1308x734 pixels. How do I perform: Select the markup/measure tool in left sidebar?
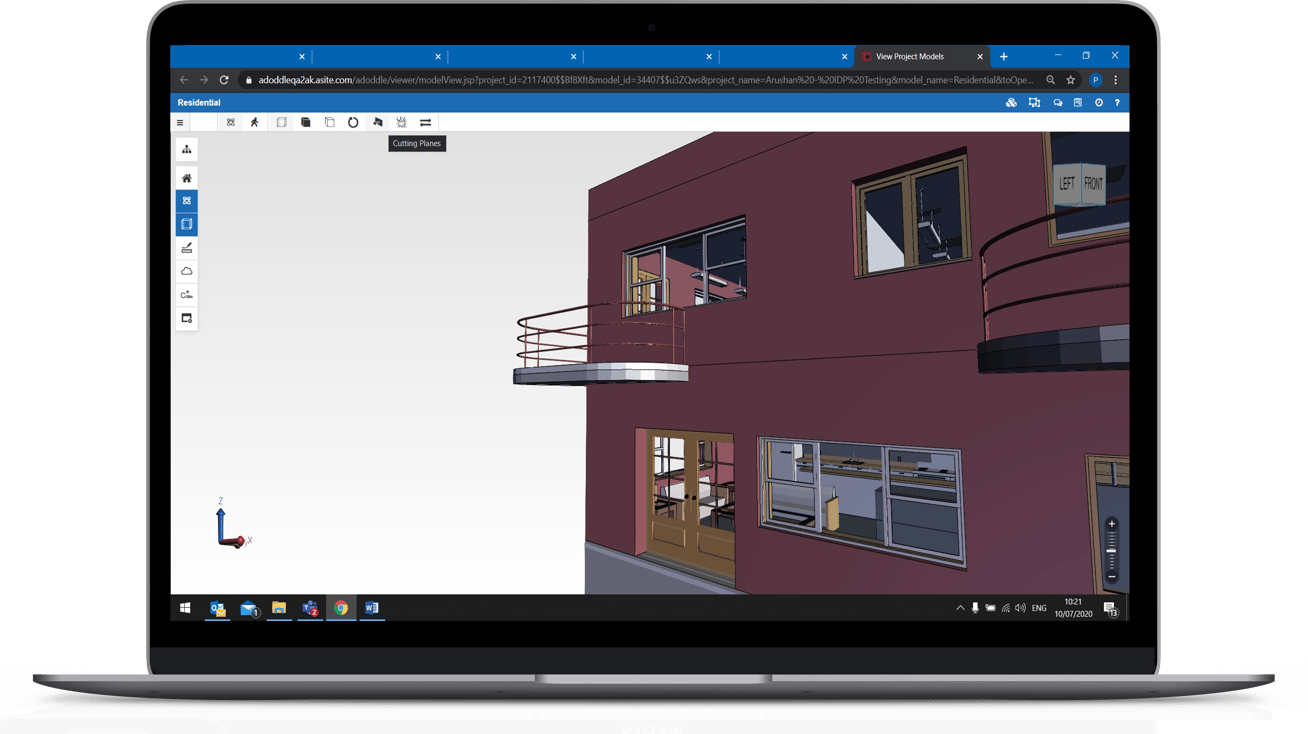coord(186,247)
